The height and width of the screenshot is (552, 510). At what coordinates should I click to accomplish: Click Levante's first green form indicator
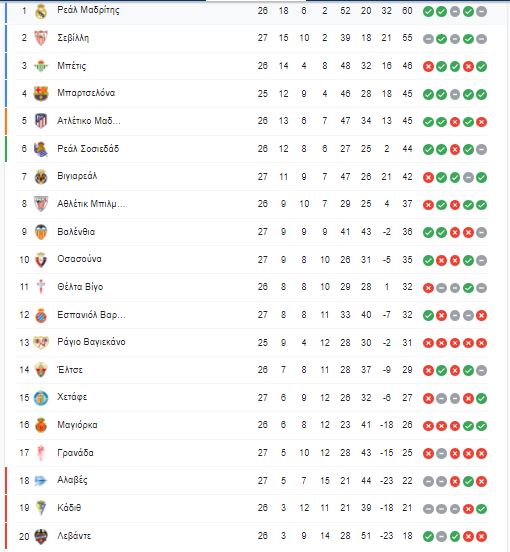tap(428, 537)
